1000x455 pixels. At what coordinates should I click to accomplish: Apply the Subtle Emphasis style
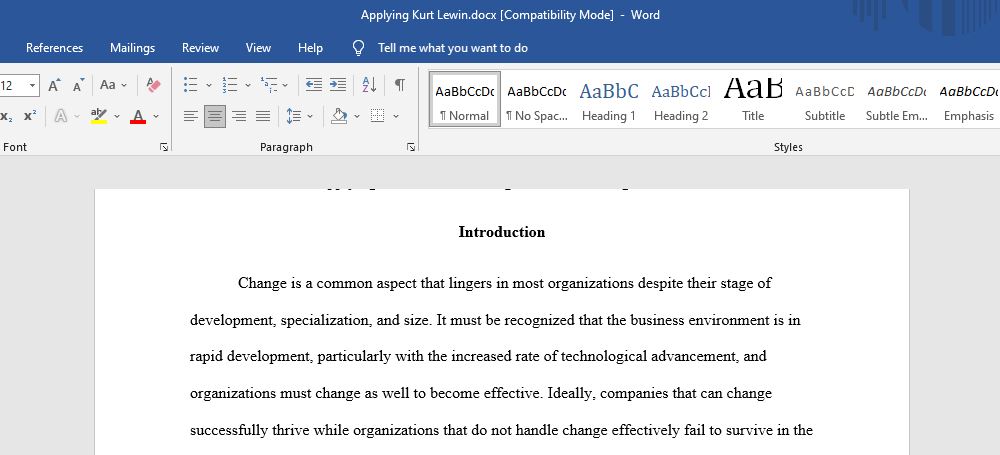896,99
